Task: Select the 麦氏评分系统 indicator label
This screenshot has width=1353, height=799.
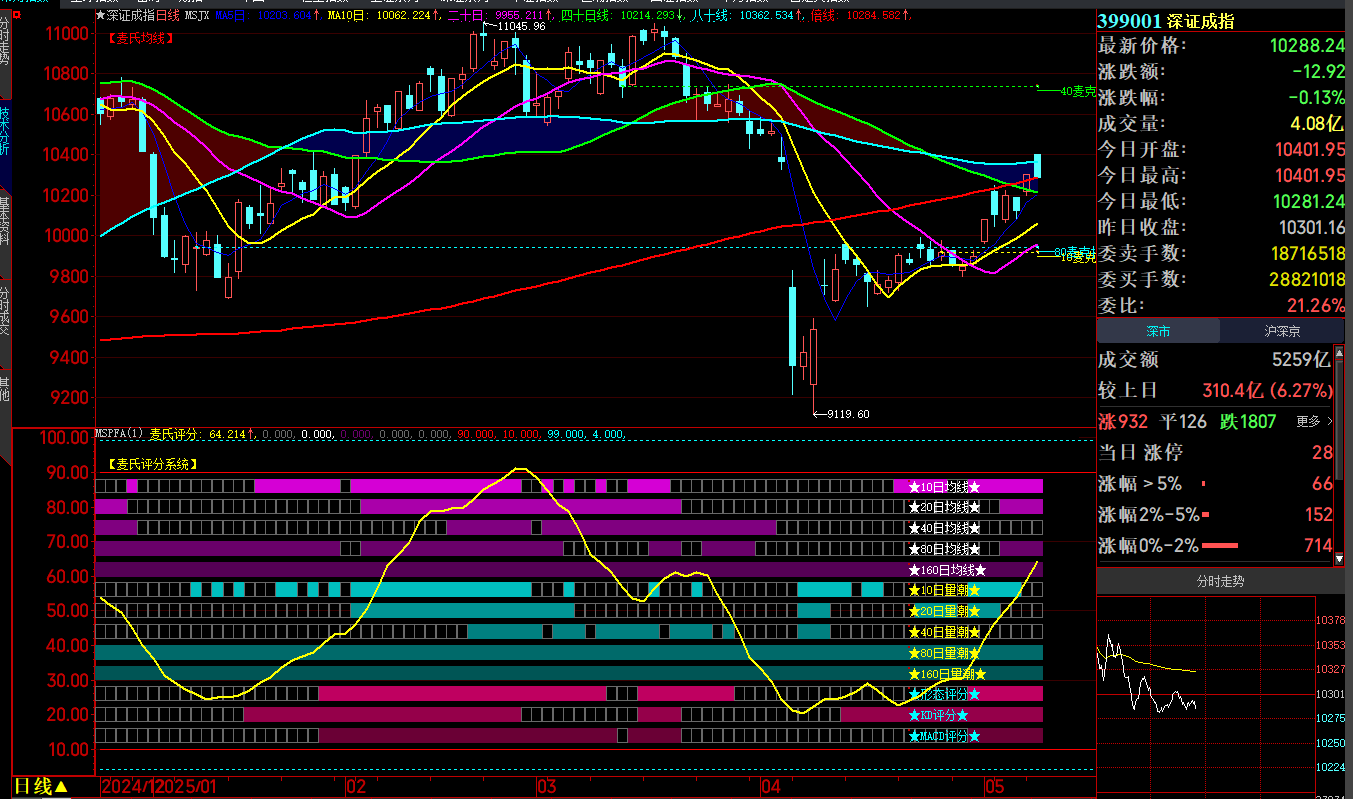Action: tap(152, 464)
